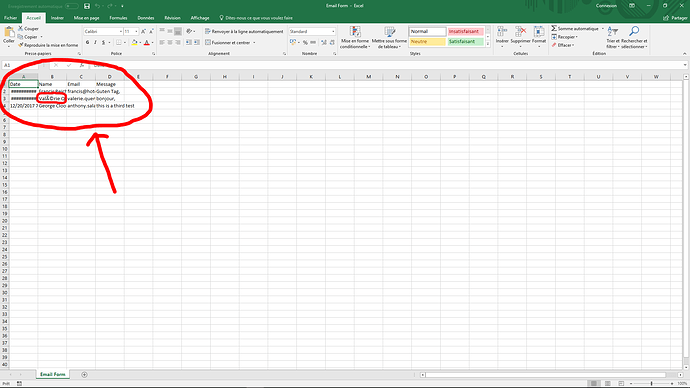Viewport: 690px width, 388px height.
Task: Undo the last action
Action: (x=97, y=6)
